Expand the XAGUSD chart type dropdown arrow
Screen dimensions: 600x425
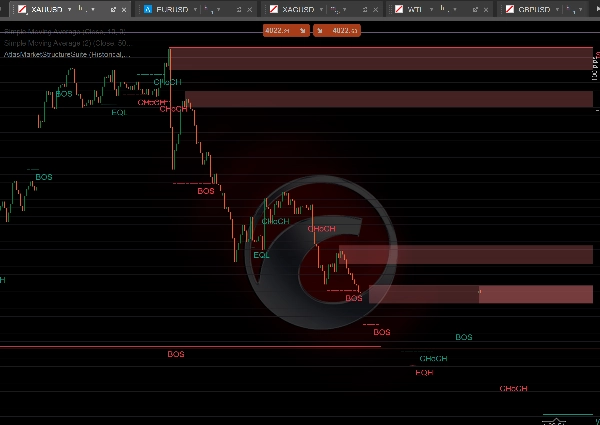click(344, 10)
